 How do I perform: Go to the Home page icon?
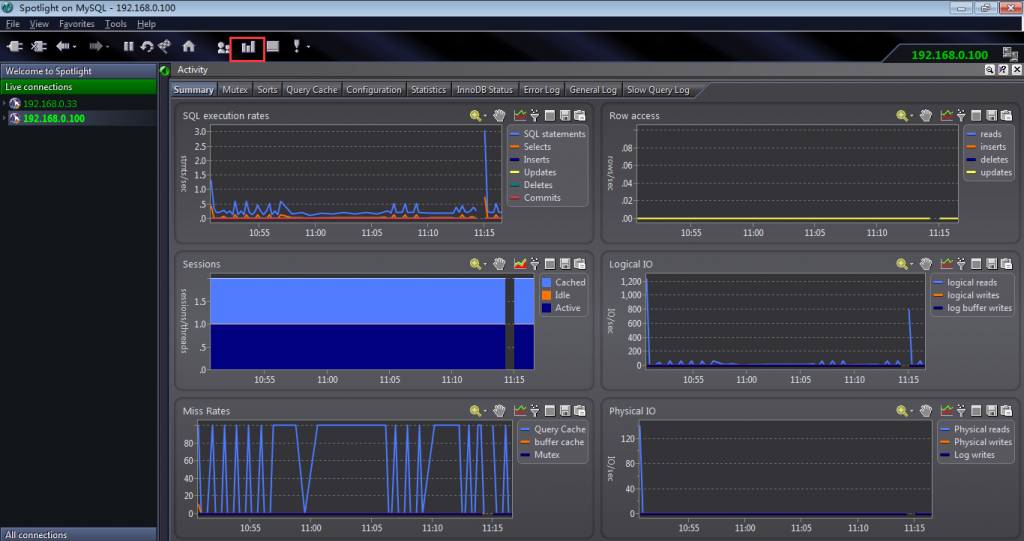click(189, 46)
